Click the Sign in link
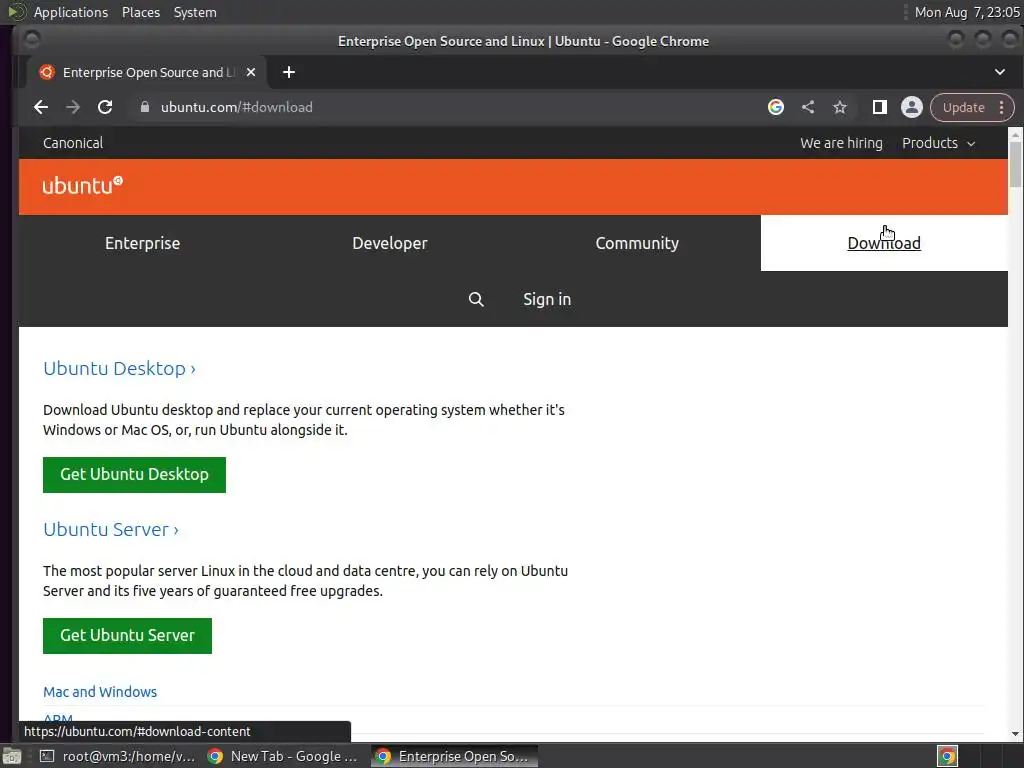 [x=547, y=299]
